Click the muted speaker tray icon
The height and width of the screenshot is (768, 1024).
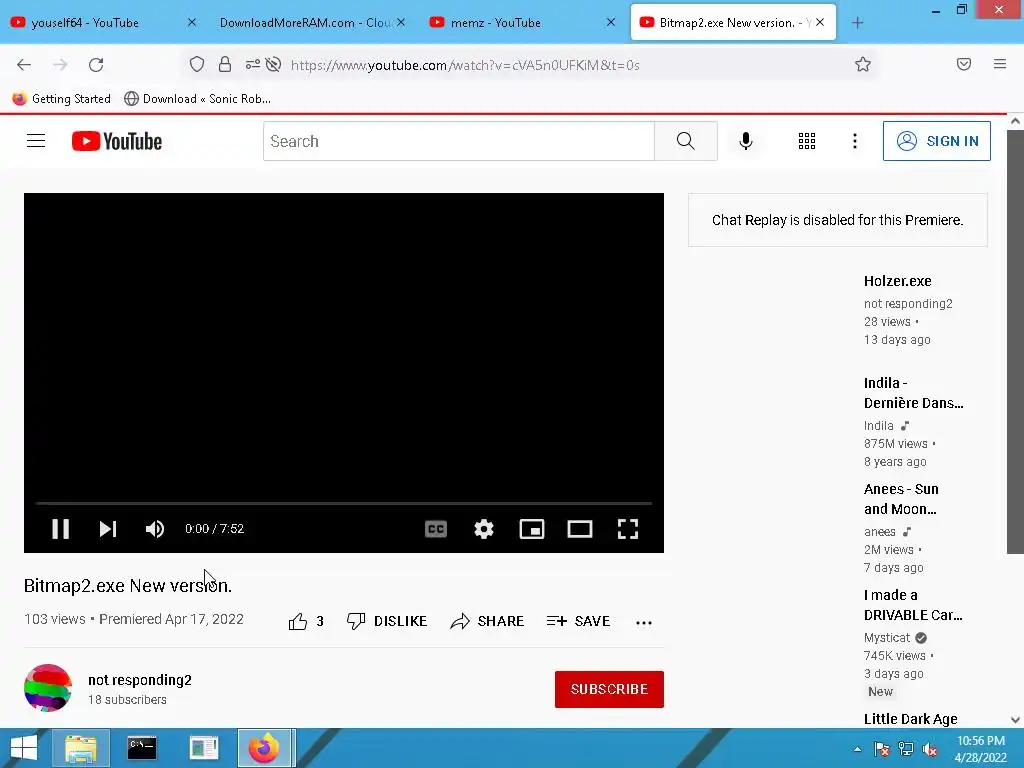(x=930, y=749)
